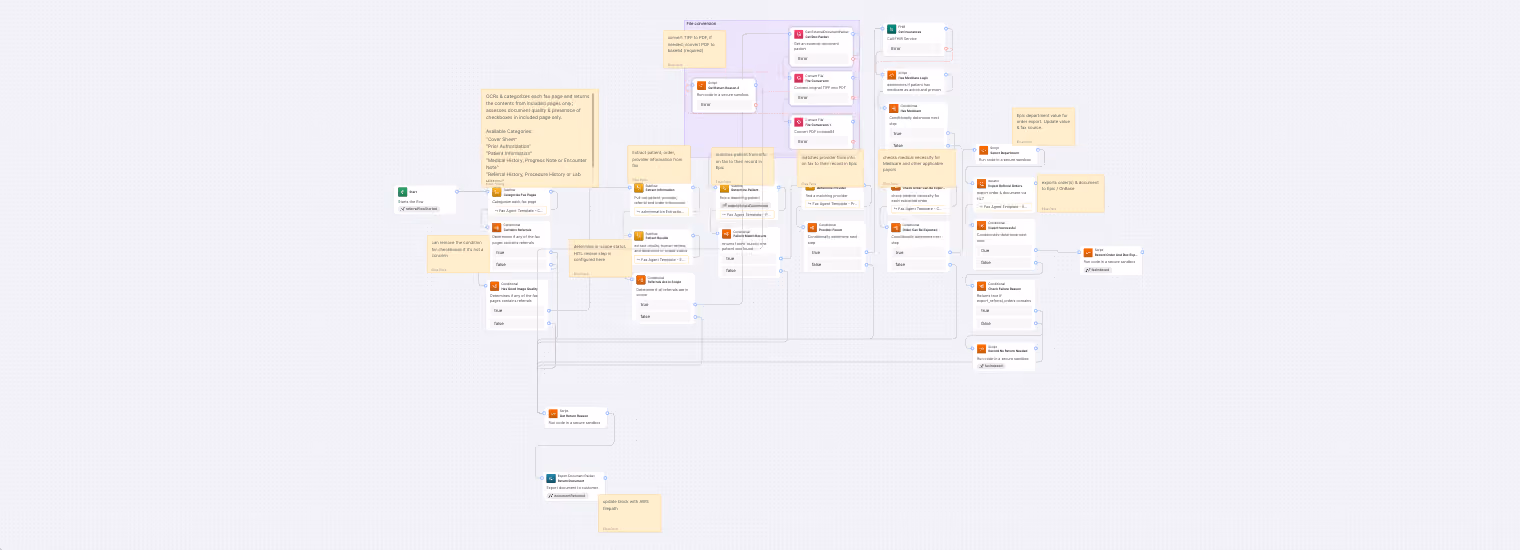Image resolution: width=1520 pixels, height=550 pixels.
Task: Click the script icon on the No Return Needed node
Action: (981, 348)
